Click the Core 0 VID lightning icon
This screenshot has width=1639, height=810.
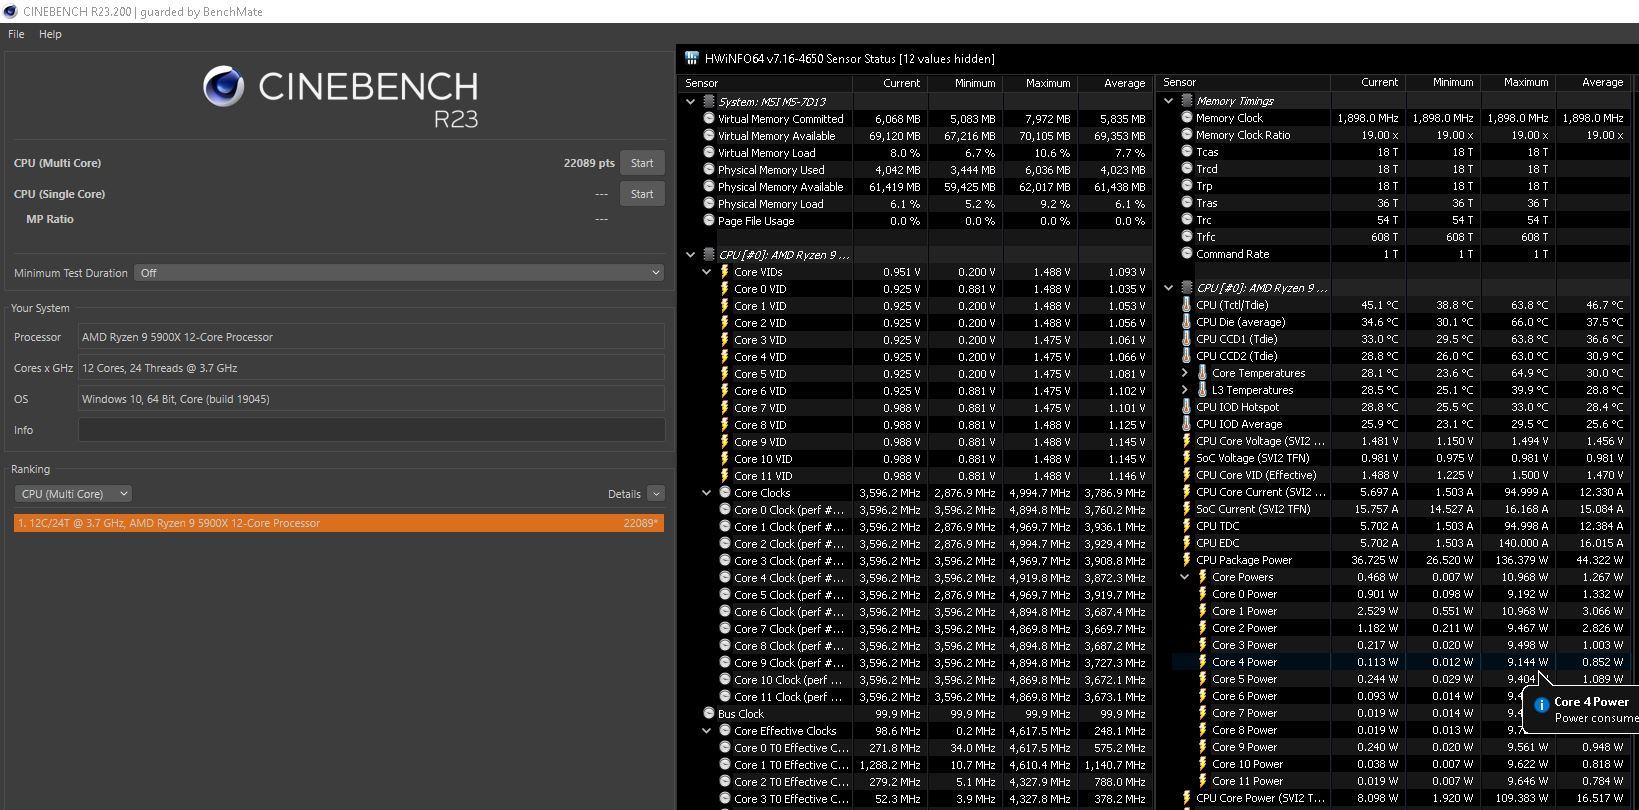724,289
